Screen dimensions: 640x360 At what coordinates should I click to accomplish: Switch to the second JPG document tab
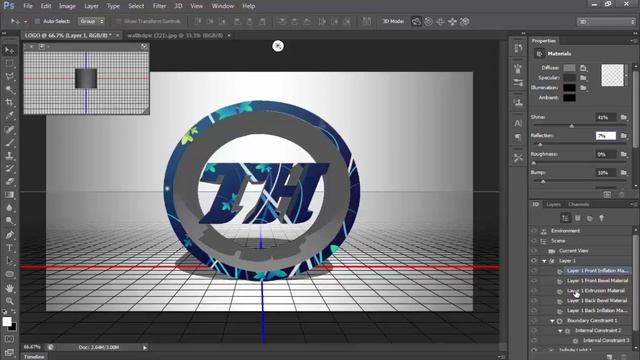coord(176,36)
